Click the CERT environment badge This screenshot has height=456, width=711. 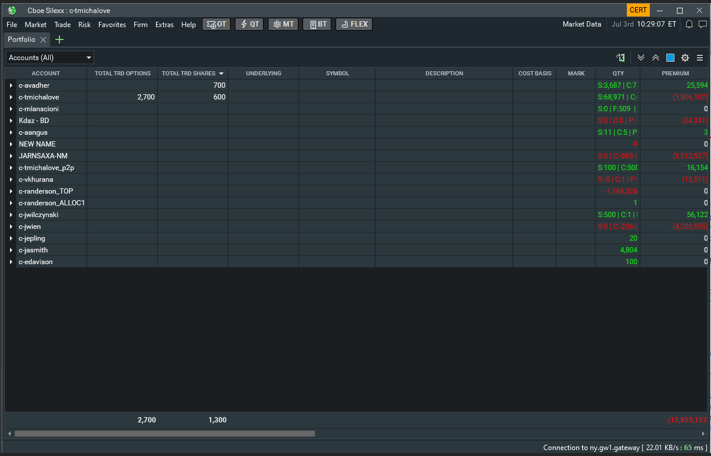[638, 10]
